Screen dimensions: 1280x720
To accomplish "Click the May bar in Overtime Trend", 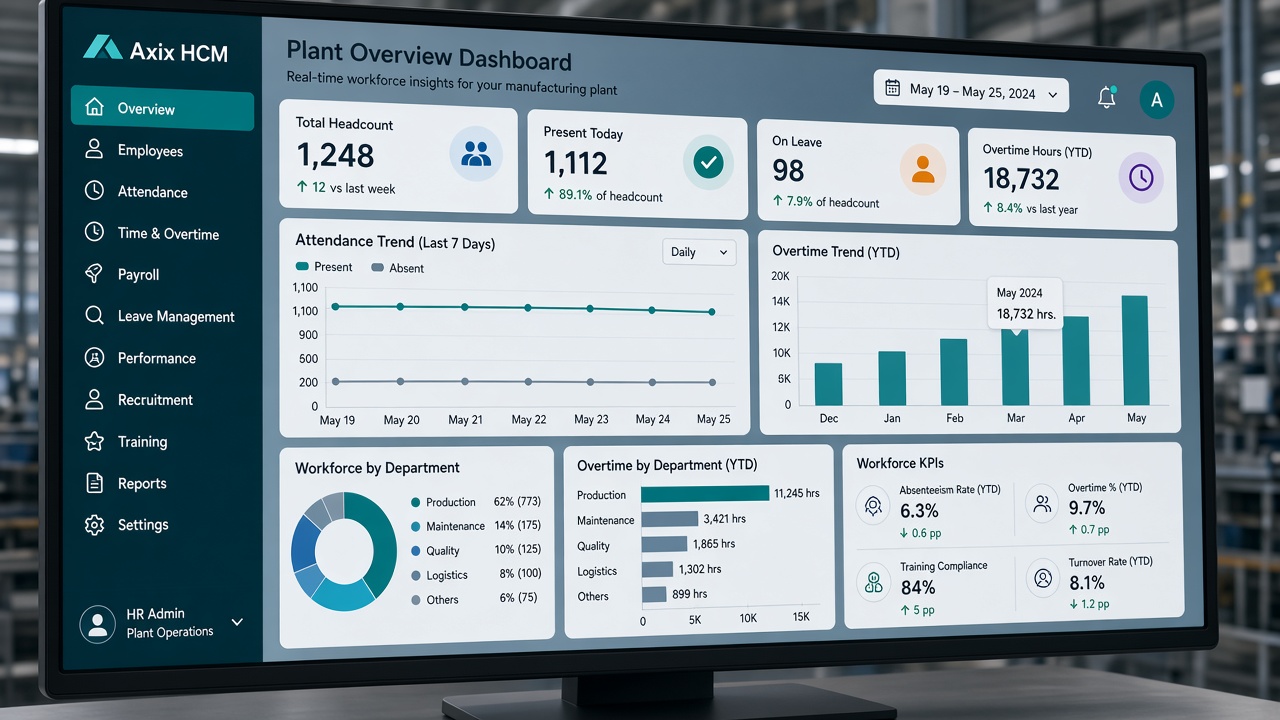I will [x=1134, y=350].
